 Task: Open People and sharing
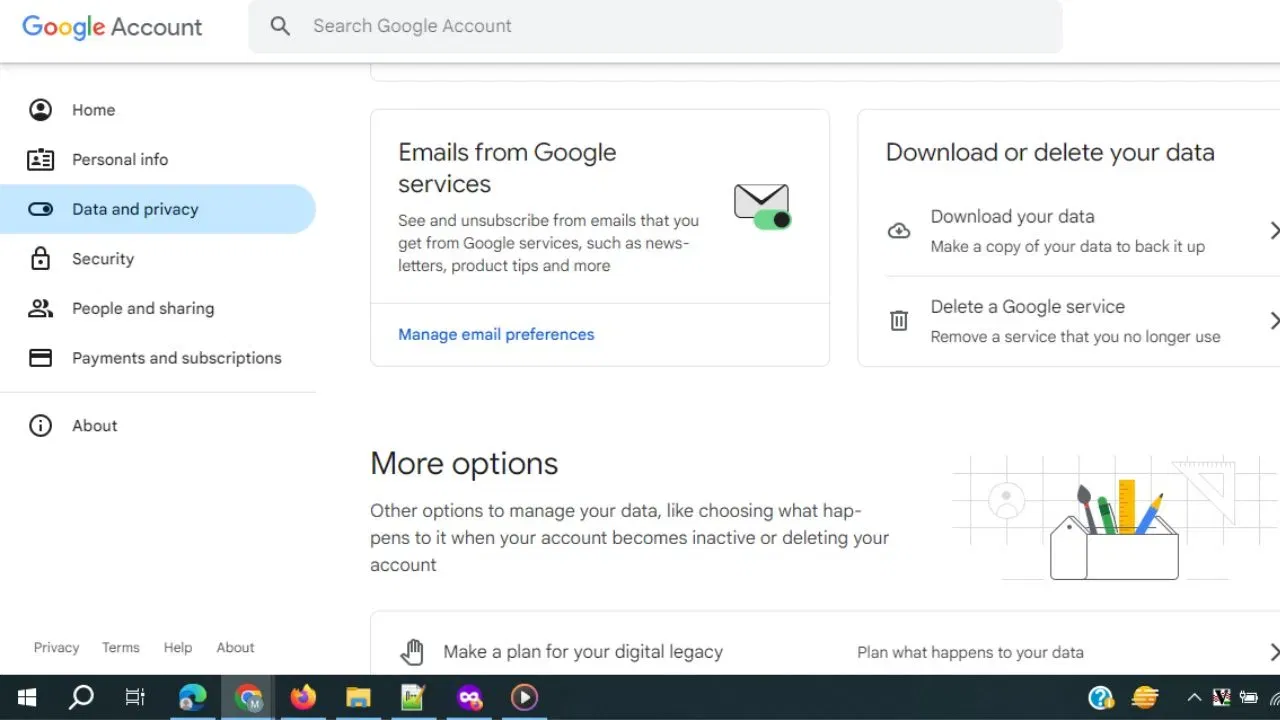click(158, 308)
